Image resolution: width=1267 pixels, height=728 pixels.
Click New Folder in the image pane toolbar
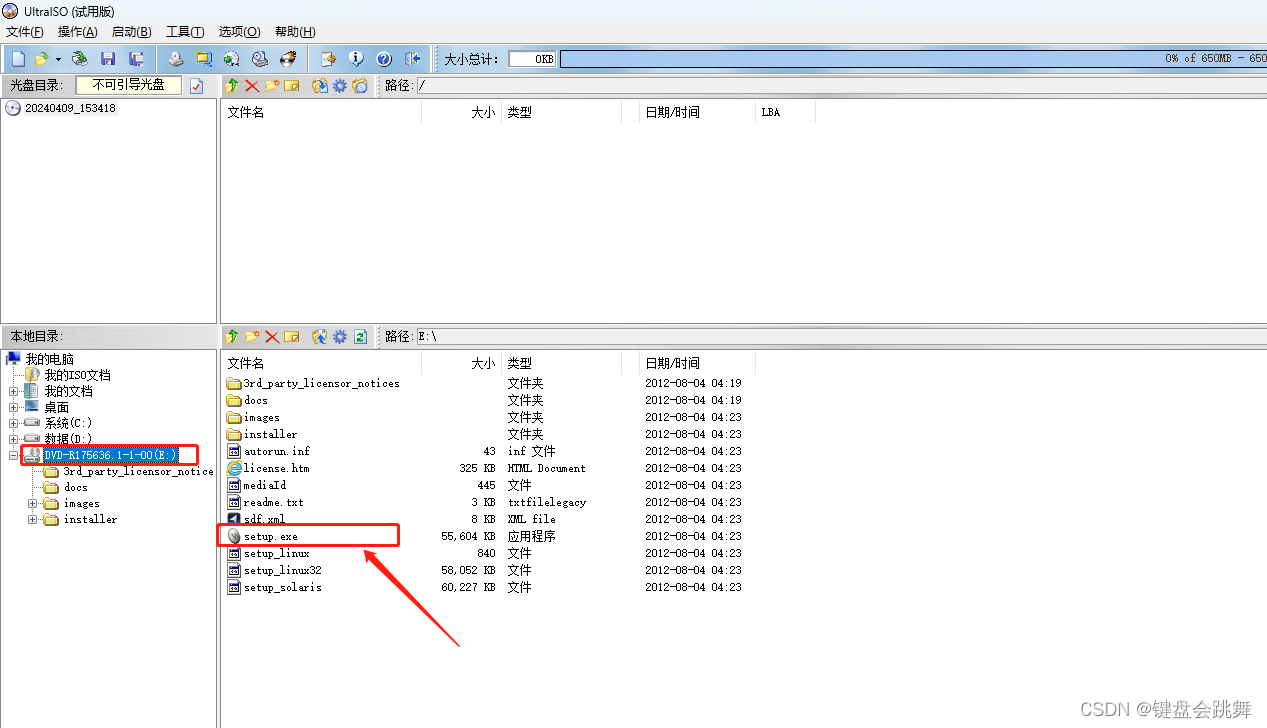pyautogui.click(x=271, y=86)
